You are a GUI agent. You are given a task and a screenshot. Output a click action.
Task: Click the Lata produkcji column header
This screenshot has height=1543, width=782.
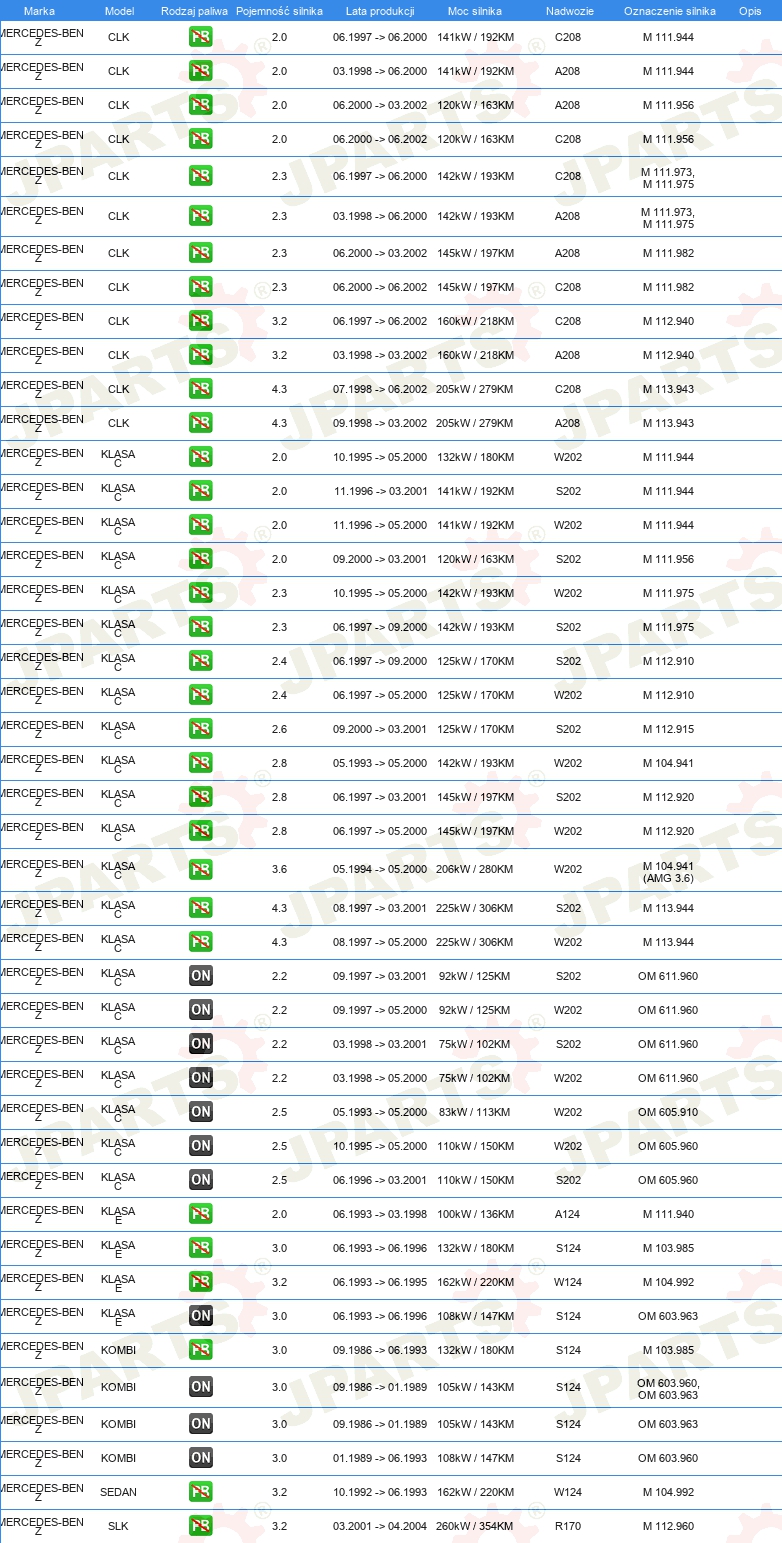click(380, 10)
